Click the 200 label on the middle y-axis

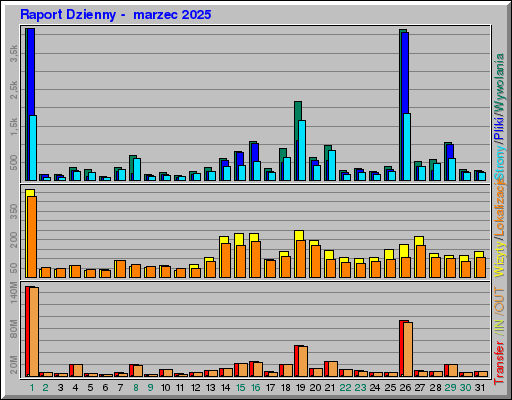(14, 240)
